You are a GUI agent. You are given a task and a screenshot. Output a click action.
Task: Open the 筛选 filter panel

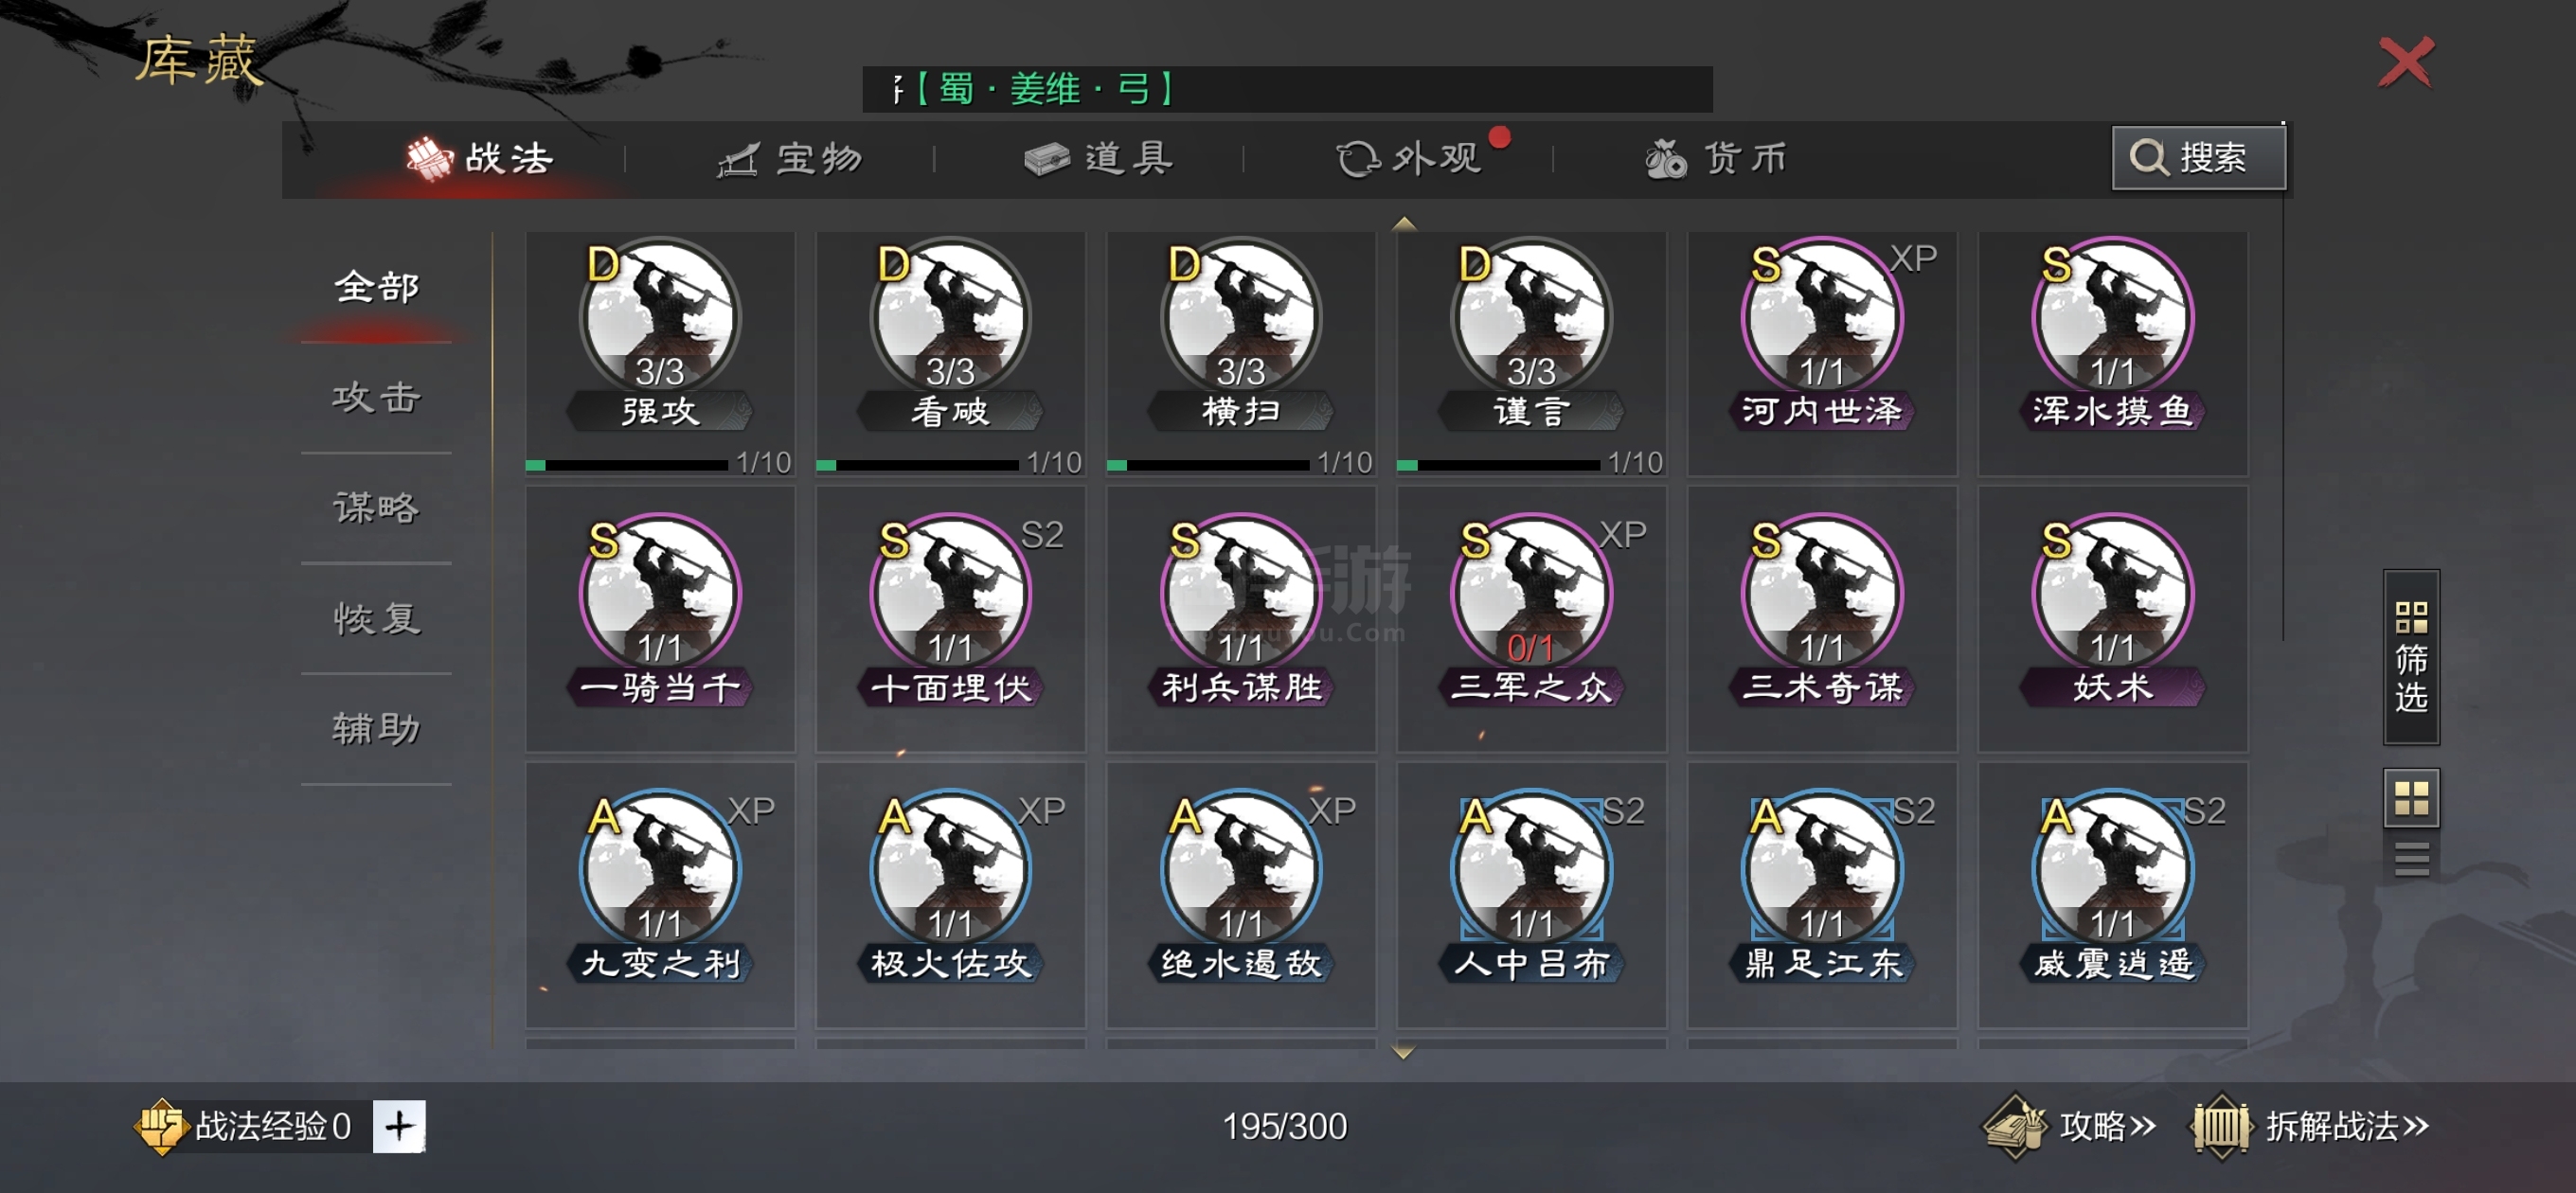pyautogui.click(x=2411, y=657)
